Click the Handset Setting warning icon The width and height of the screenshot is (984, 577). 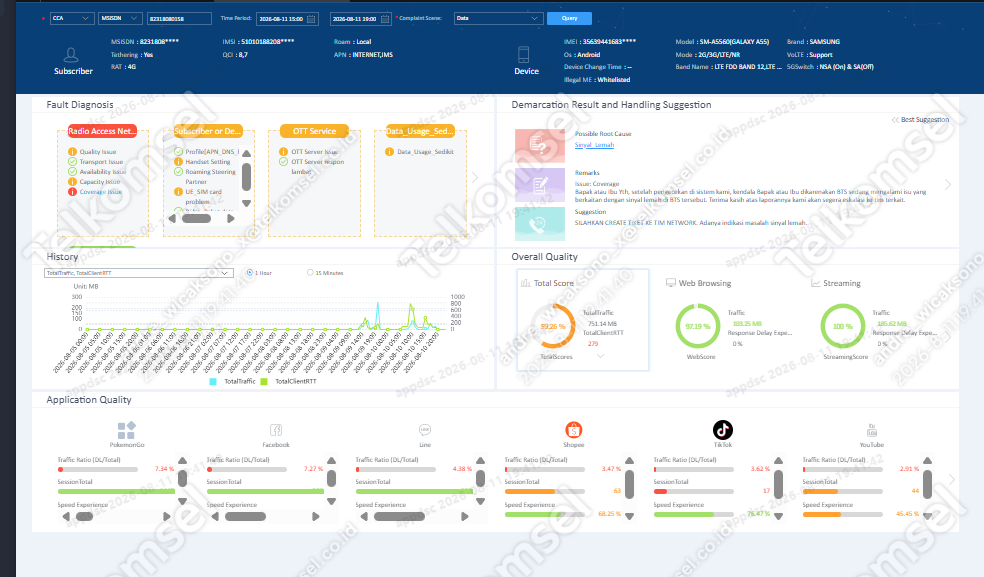[x=178, y=162]
